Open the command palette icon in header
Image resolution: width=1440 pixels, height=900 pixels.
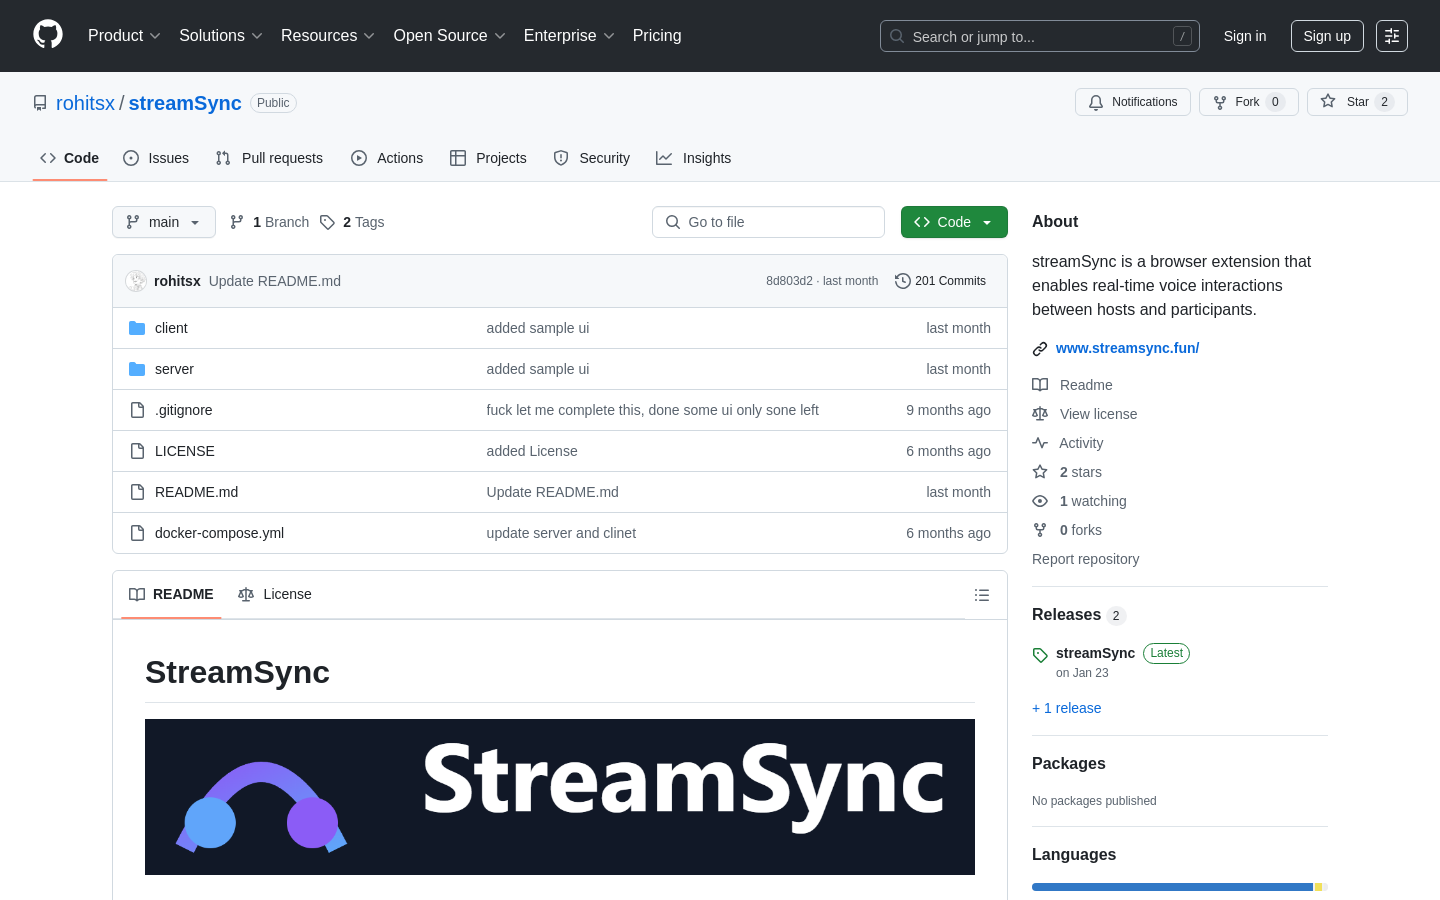tap(1392, 36)
